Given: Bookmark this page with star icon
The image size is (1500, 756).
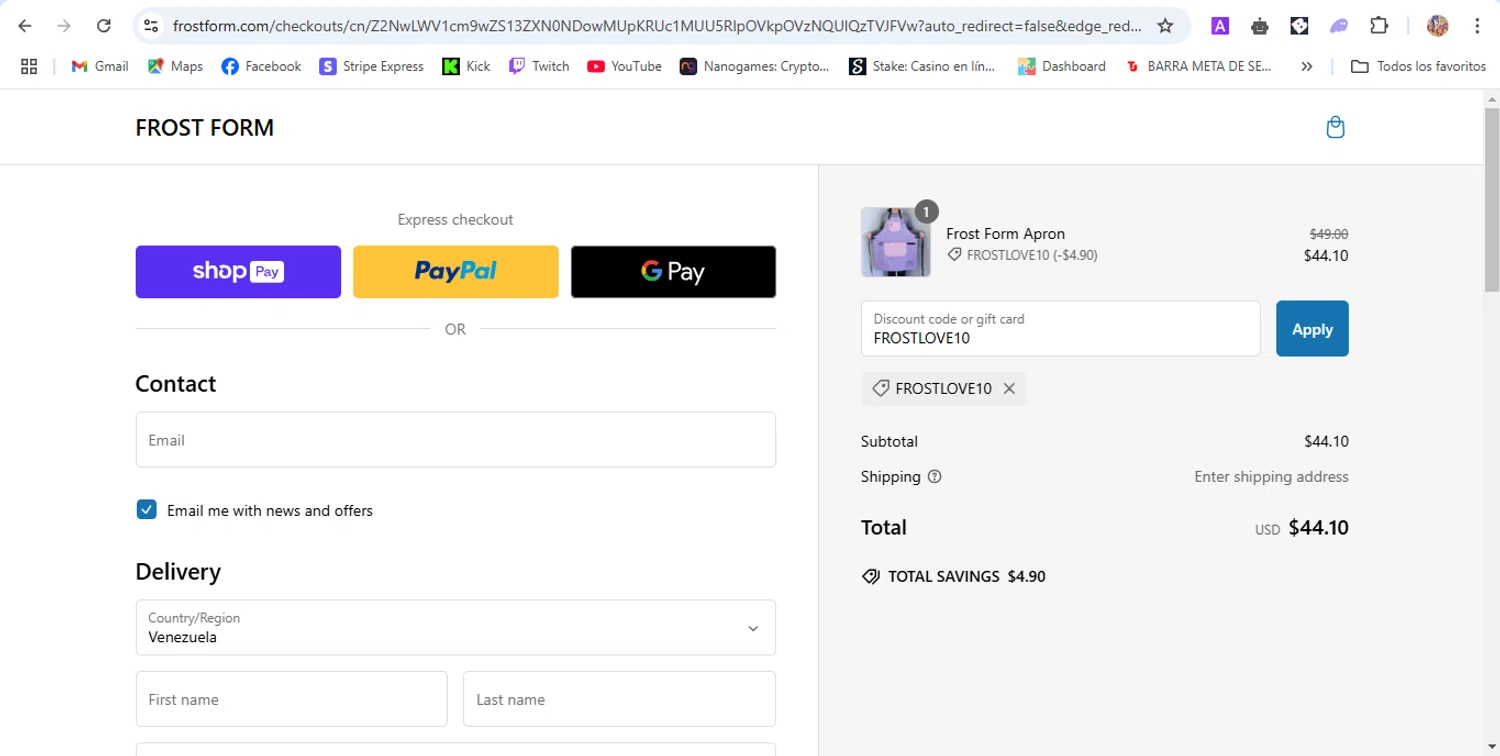Looking at the screenshot, I should (x=1165, y=26).
